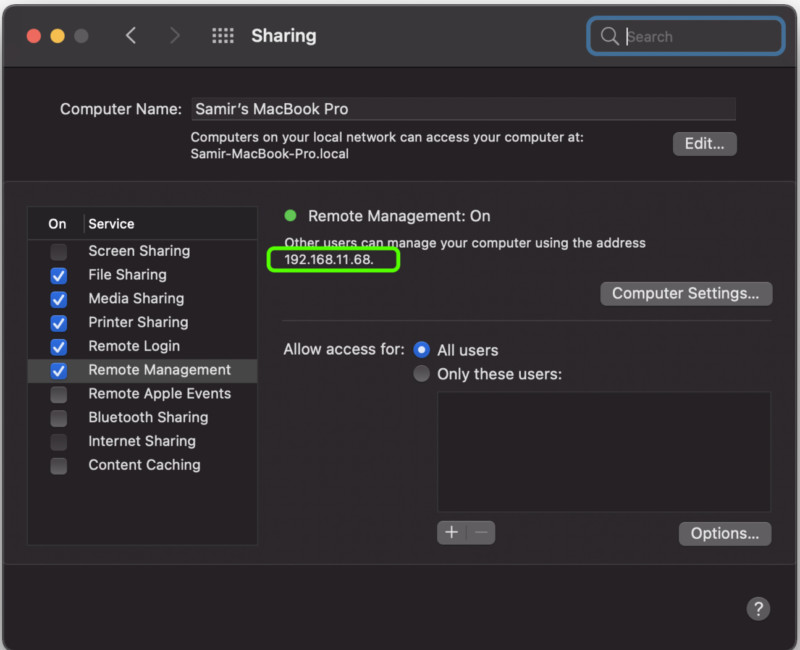Select Remote Management service row
The width and height of the screenshot is (800, 650).
[142, 370]
